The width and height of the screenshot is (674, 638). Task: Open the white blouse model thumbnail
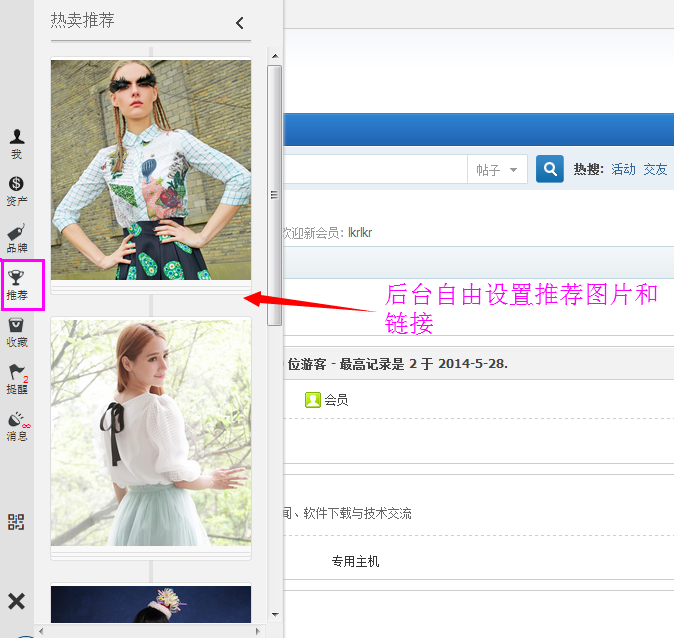151,433
